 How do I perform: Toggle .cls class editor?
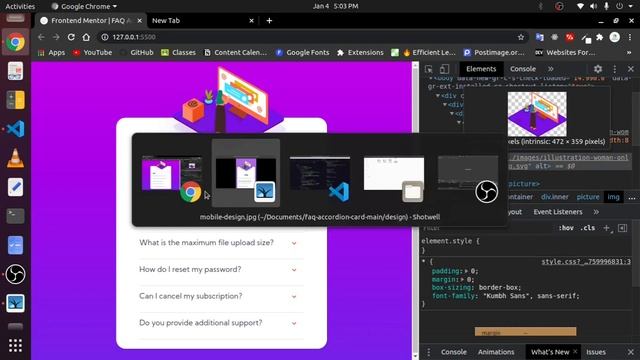[587, 228]
